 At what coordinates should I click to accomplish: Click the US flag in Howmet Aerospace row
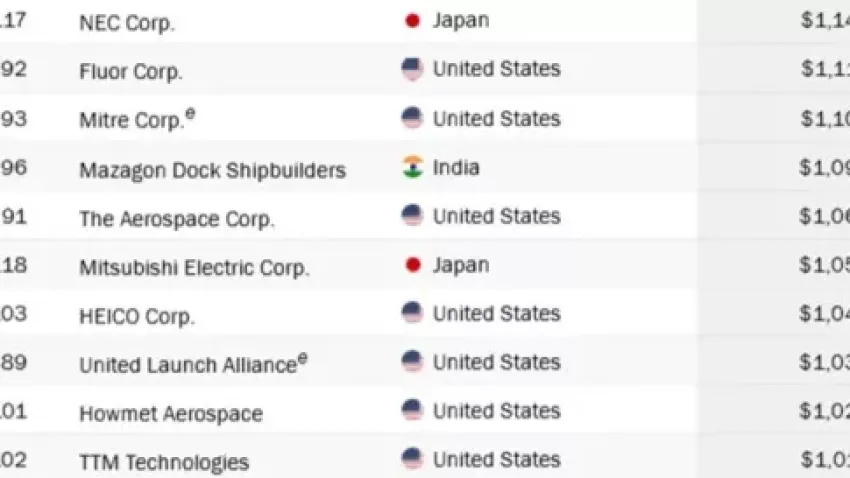click(412, 410)
